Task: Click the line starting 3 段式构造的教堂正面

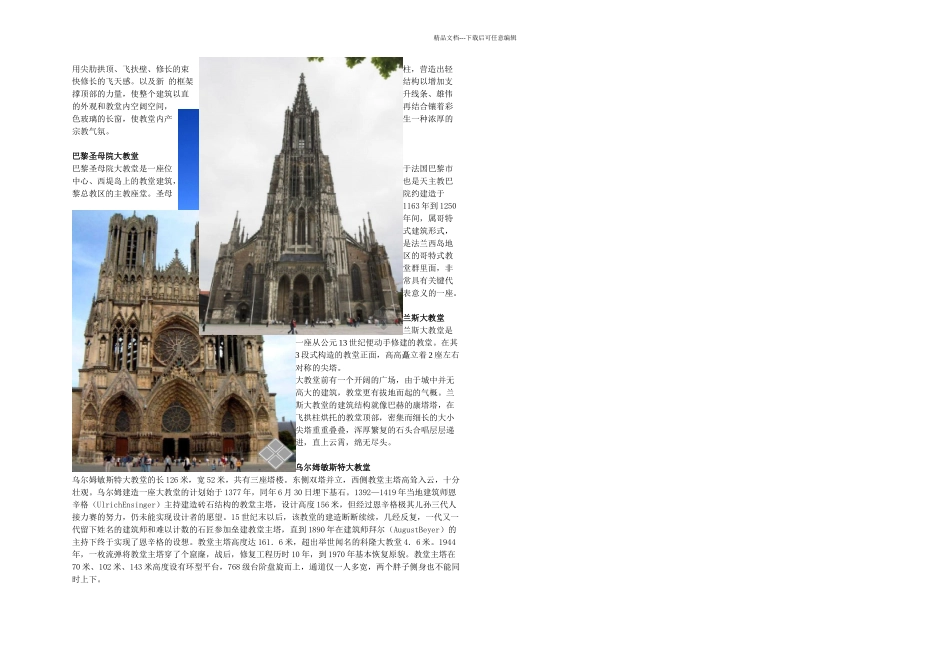Action: tap(377, 355)
